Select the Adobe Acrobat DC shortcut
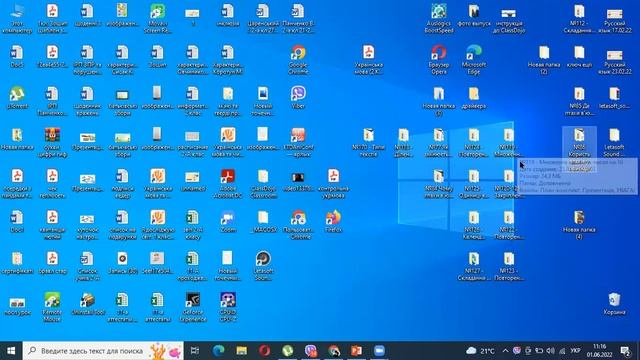 228,184
